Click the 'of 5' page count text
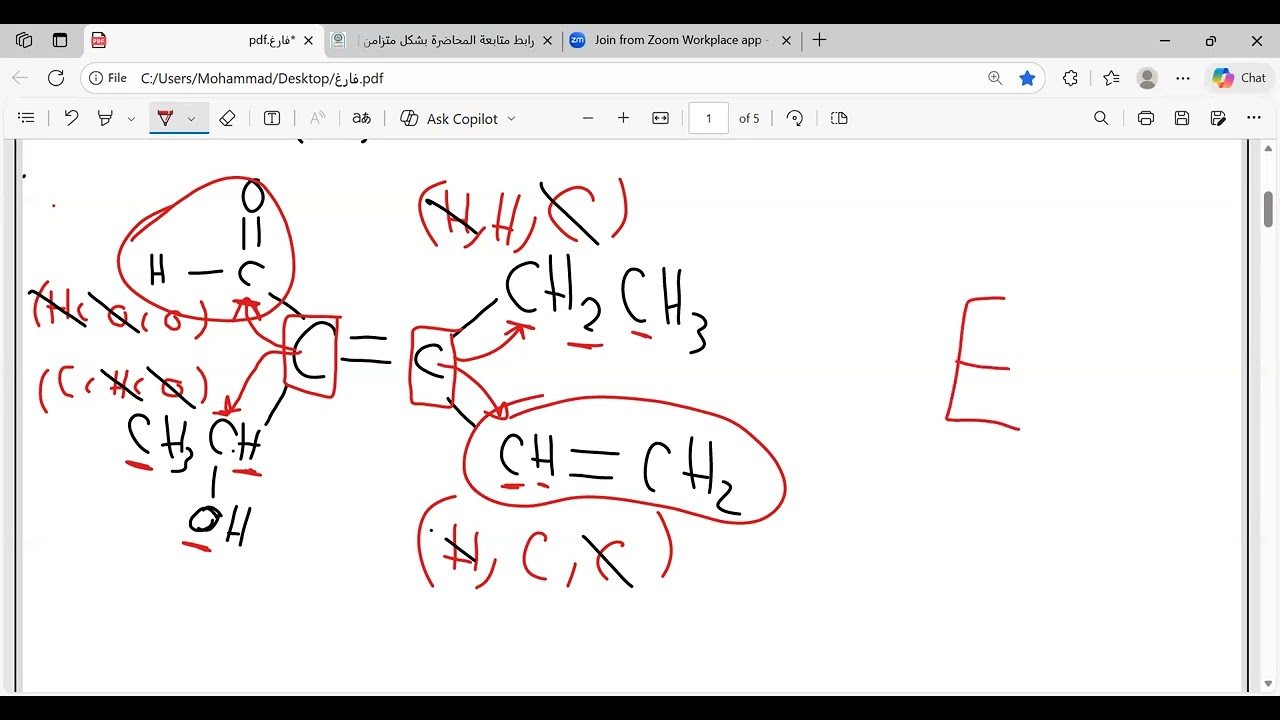 pos(749,118)
